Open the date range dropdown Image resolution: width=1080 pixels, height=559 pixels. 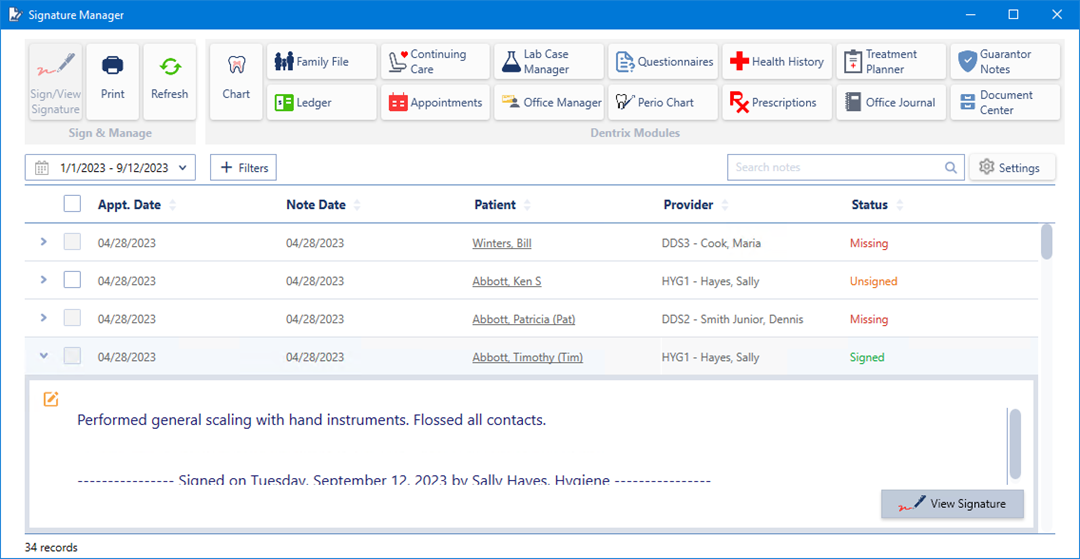pyautogui.click(x=110, y=168)
